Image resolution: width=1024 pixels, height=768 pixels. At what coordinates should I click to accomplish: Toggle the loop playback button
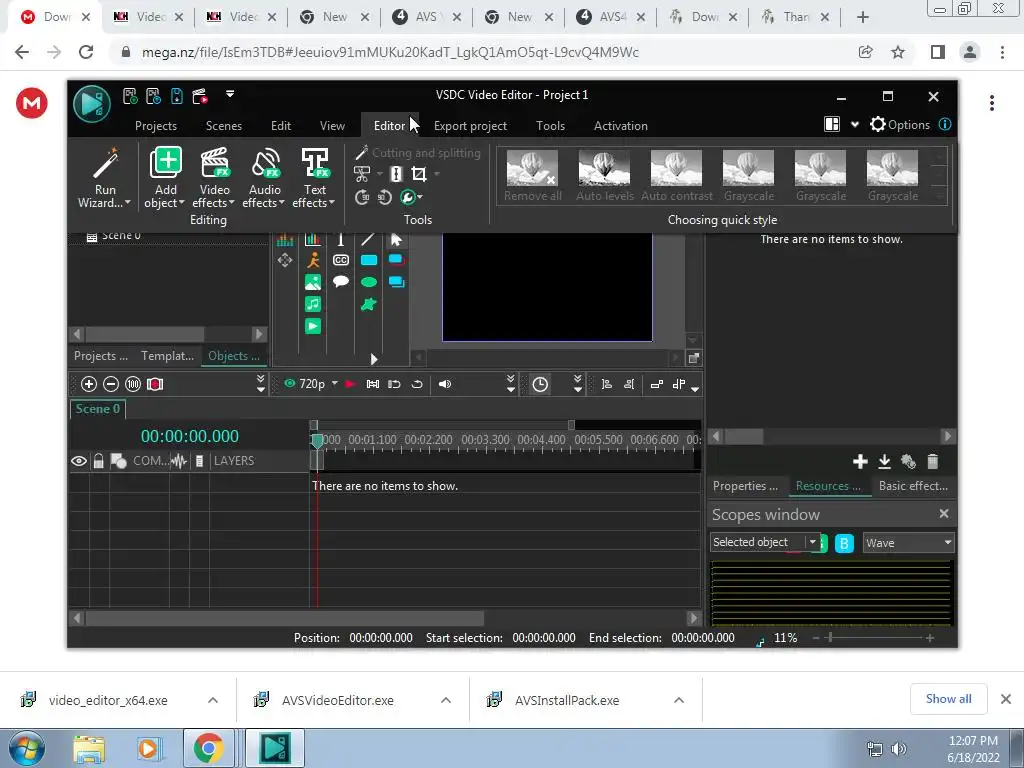click(x=417, y=384)
